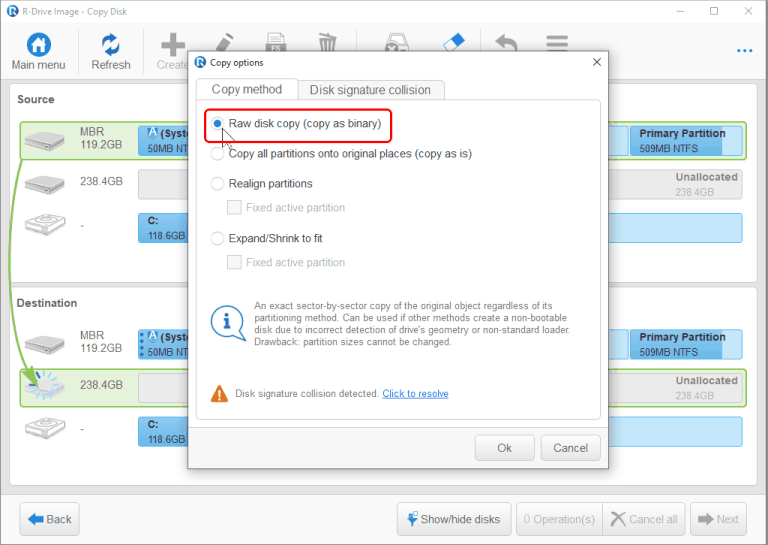Select Destination System 50MB partition
The width and height of the screenshot is (768, 545).
[x=163, y=344]
